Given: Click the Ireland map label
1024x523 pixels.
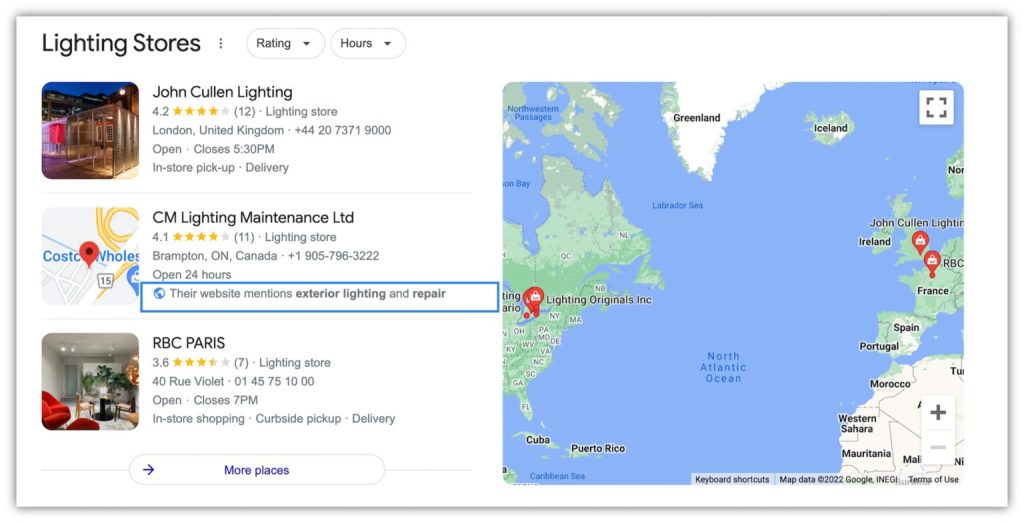Looking at the screenshot, I should pyautogui.click(x=874, y=242).
